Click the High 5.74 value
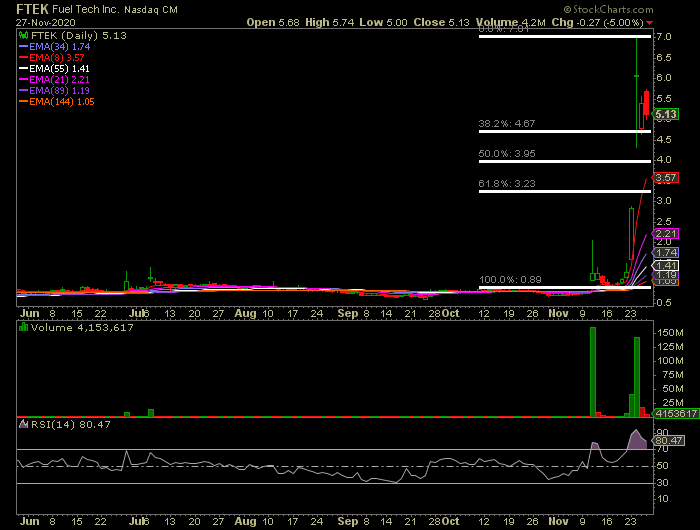The width and height of the screenshot is (700, 530). 329,22
